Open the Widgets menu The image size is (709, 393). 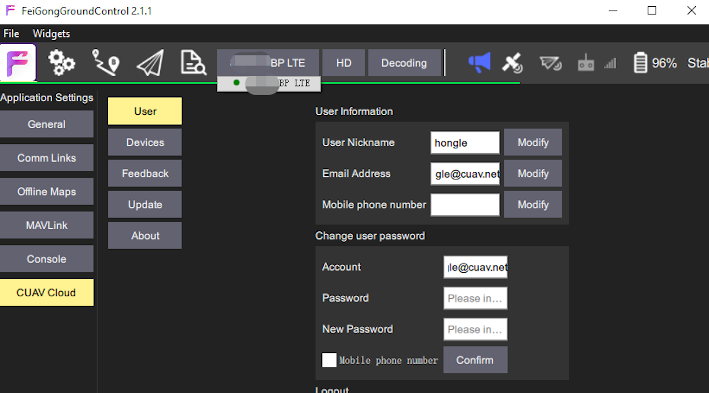pyautogui.click(x=51, y=33)
